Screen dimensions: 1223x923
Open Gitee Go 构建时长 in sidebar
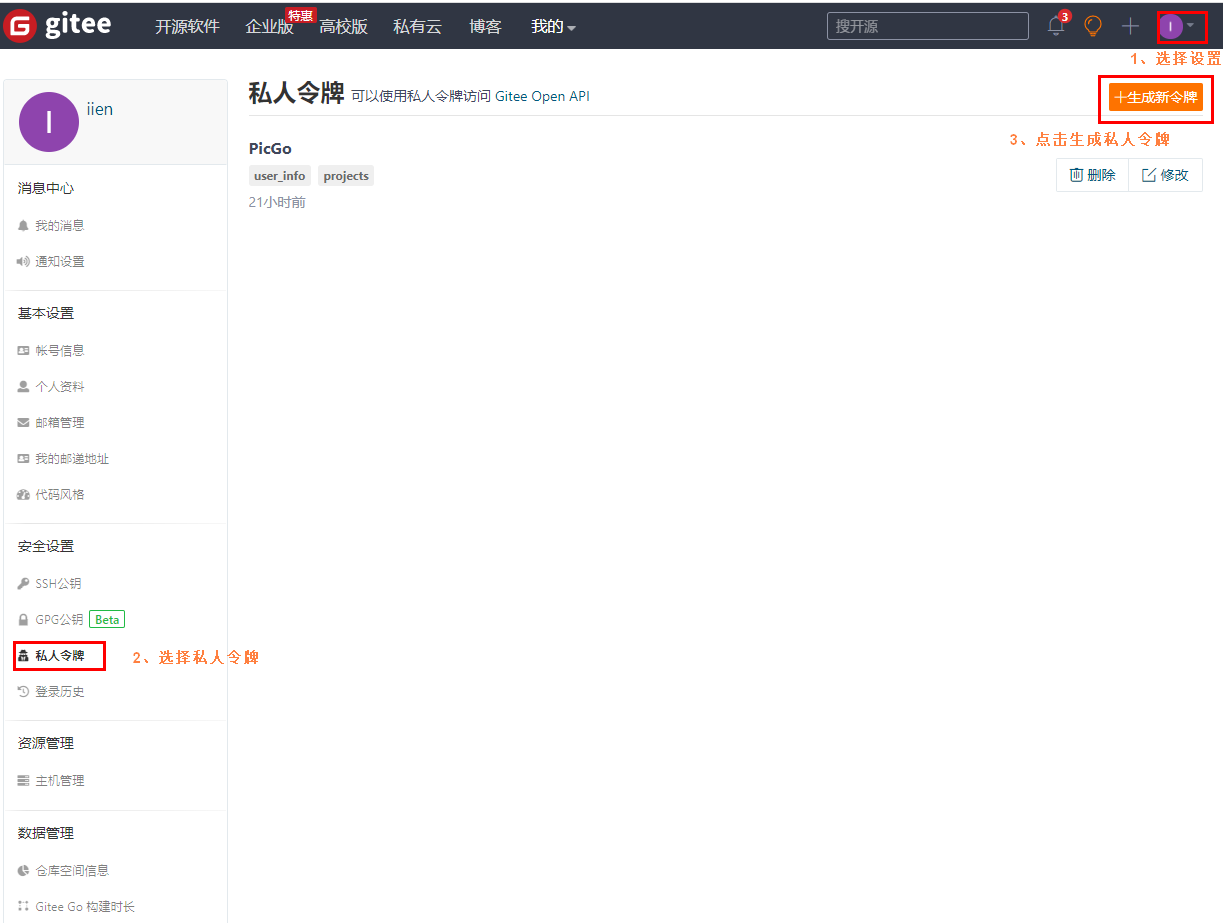(85, 907)
